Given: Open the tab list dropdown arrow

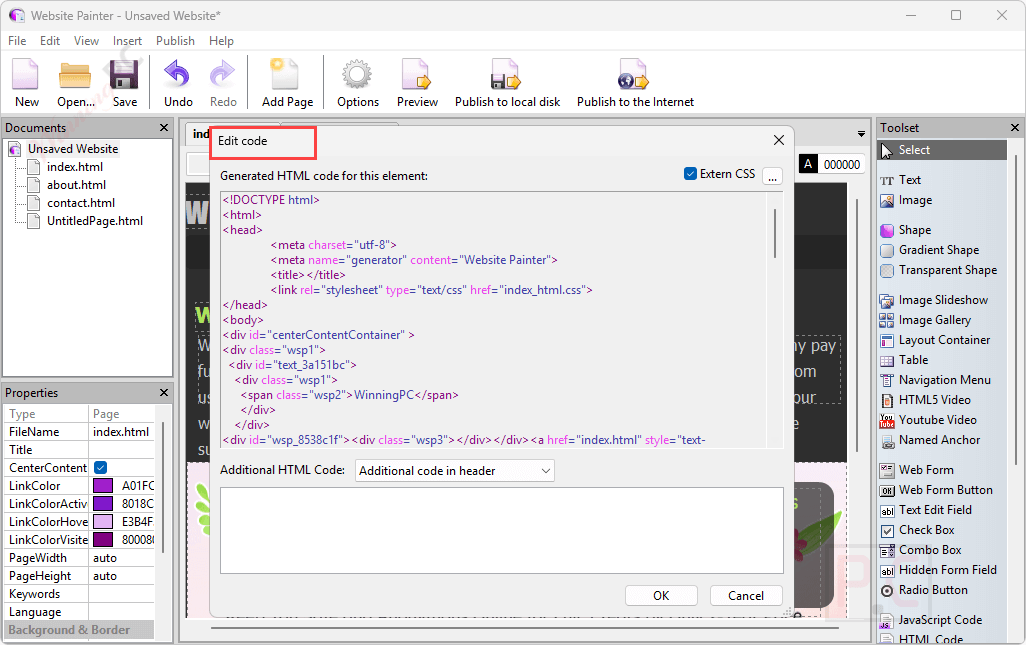Looking at the screenshot, I should point(861,134).
